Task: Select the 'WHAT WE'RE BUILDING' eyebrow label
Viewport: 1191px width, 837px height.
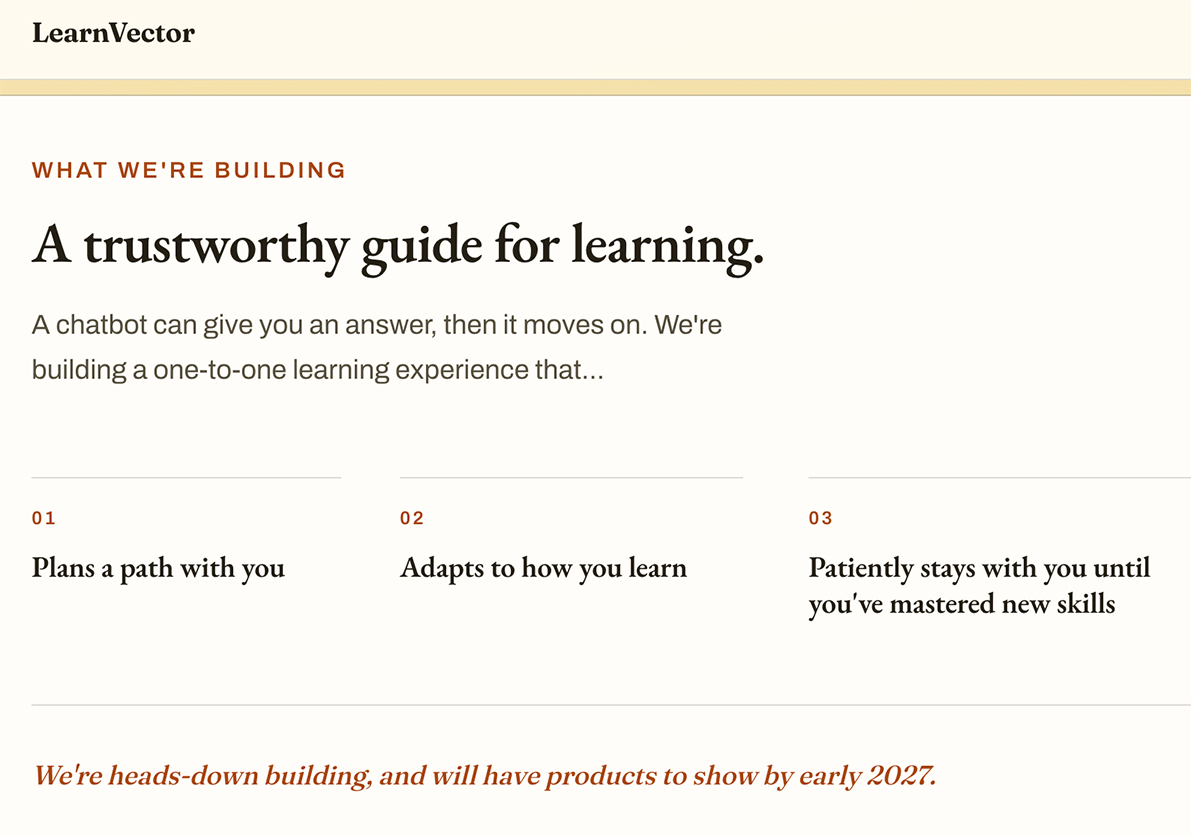Action: (188, 169)
